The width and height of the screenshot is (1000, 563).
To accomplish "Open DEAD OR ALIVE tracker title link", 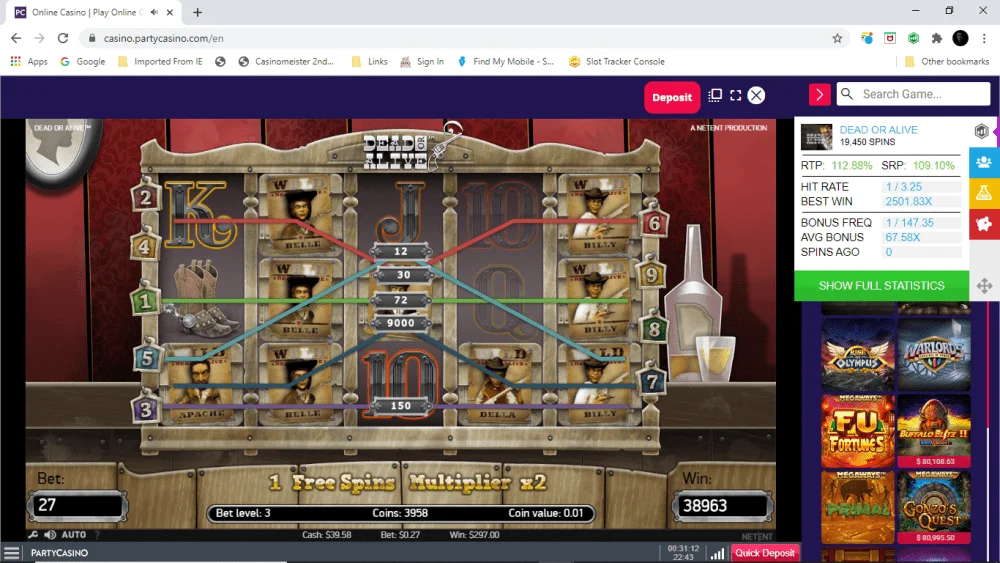I will pyautogui.click(x=878, y=129).
